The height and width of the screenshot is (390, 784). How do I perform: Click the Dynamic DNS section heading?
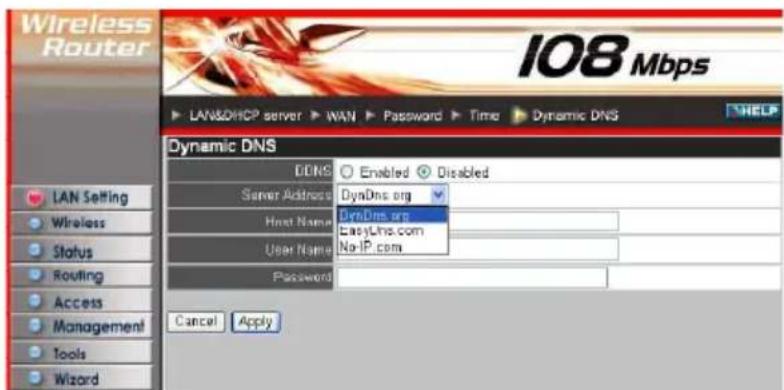click(x=222, y=147)
